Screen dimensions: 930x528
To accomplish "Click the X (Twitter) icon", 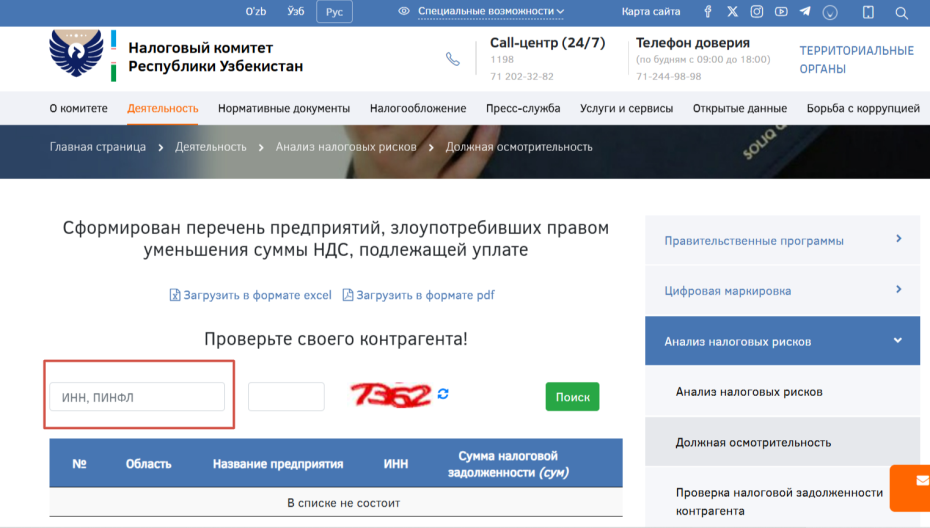I will coord(733,12).
